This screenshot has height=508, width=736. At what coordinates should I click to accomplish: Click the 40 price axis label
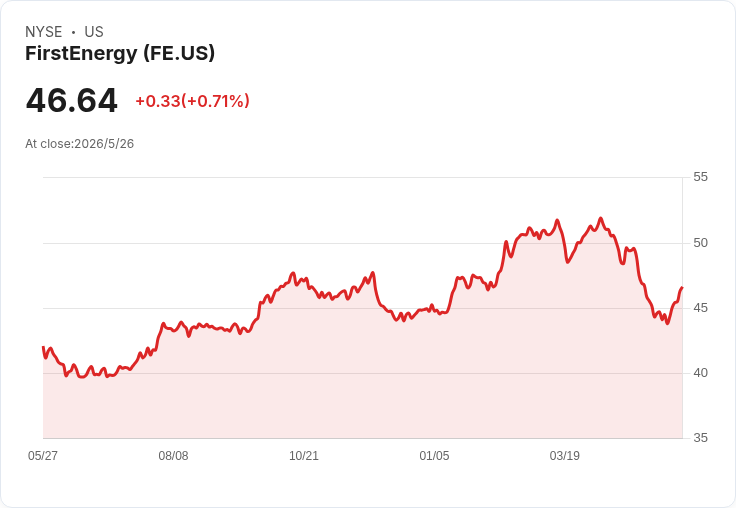(x=700, y=373)
